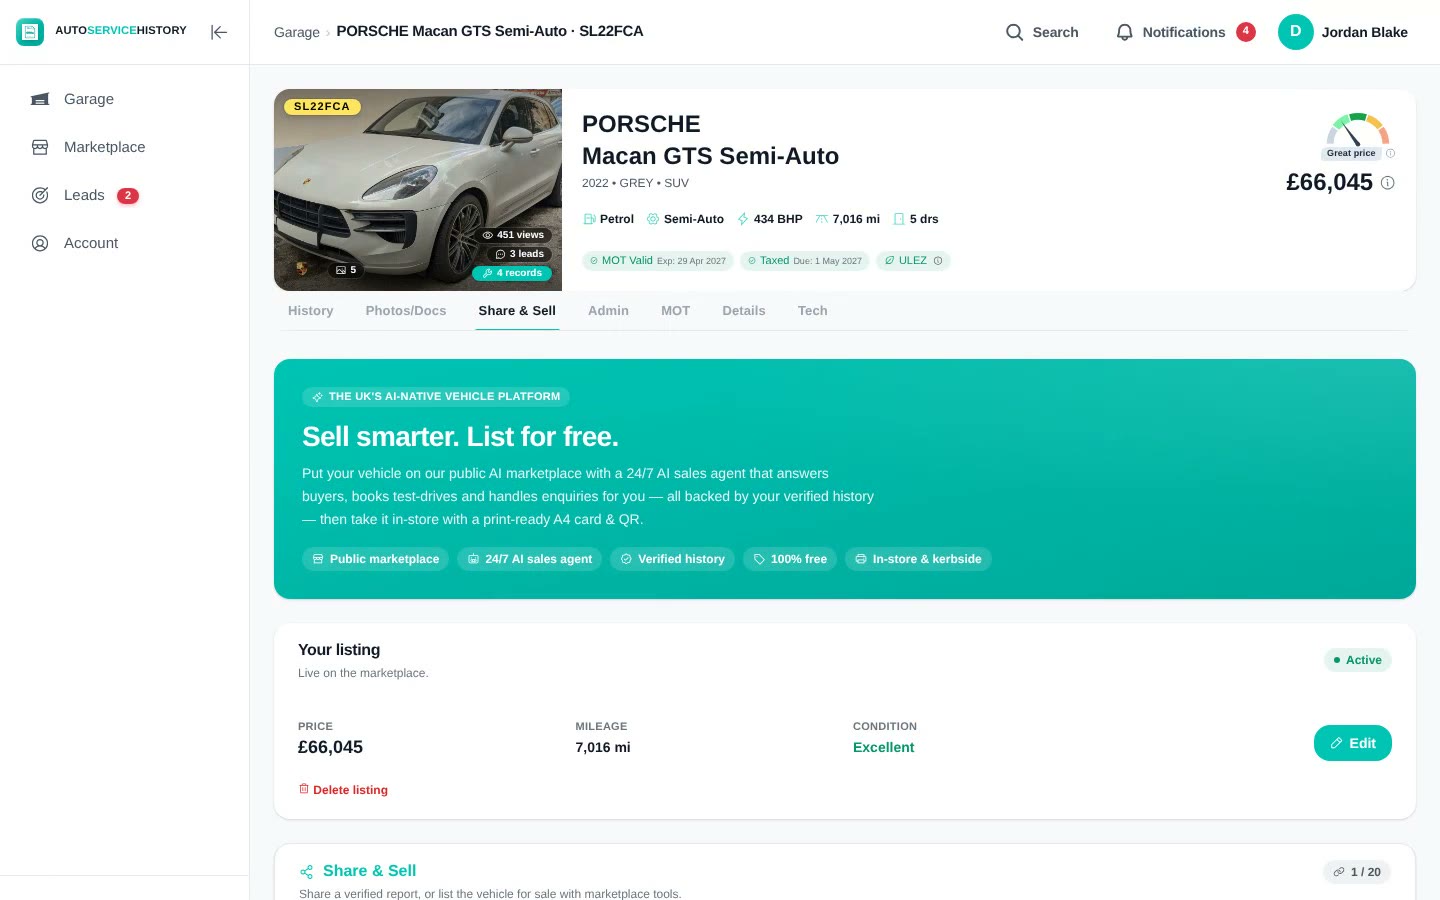
Task: Open the 5 photos counter on the car image
Action: click(x=346, y=270)
